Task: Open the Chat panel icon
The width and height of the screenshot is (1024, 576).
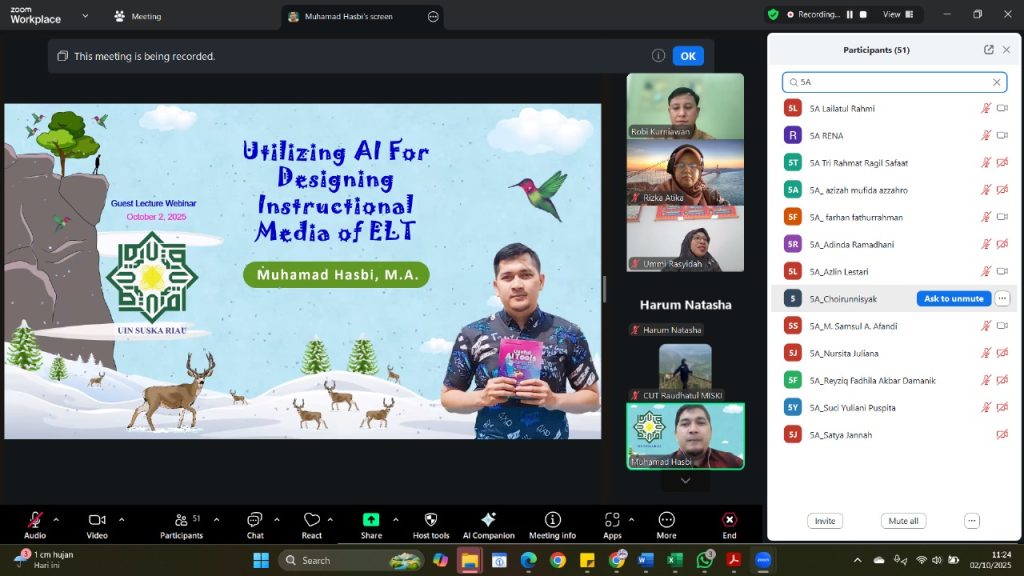Action: click(x=255, y=520)
